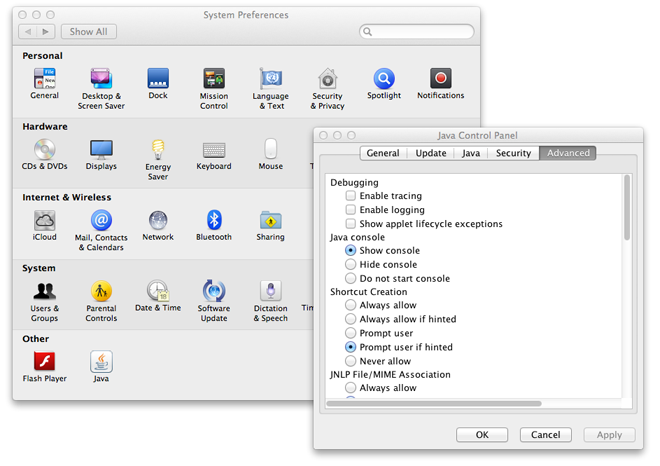This screenshot has height=466, width=660.
Task: Open Bluetooth preferences pane
Action: pyautogui.click(x=214, y=225)
